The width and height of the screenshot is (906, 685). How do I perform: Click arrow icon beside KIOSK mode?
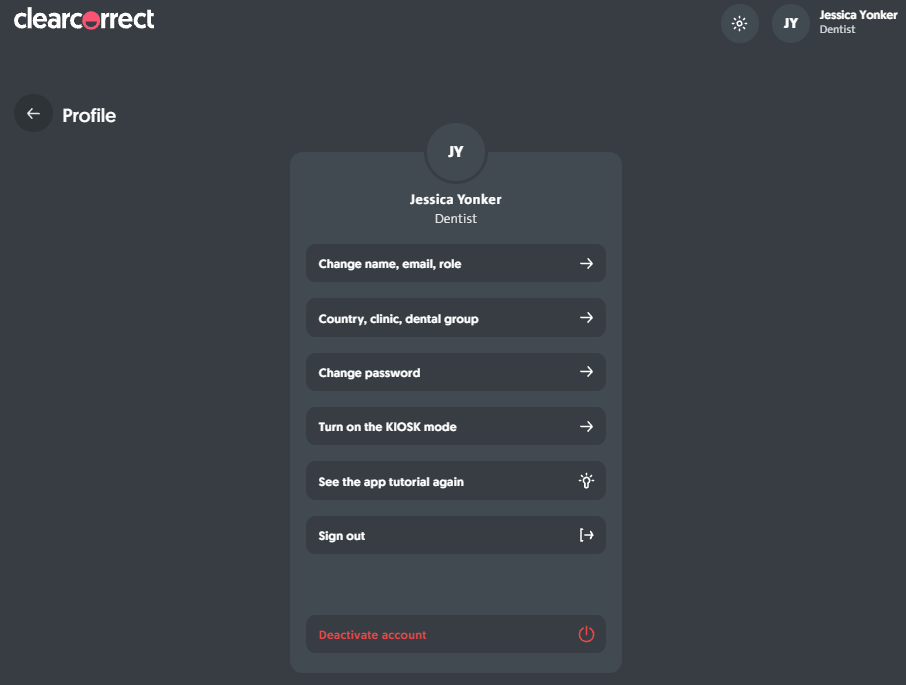[x=586, y=426]
